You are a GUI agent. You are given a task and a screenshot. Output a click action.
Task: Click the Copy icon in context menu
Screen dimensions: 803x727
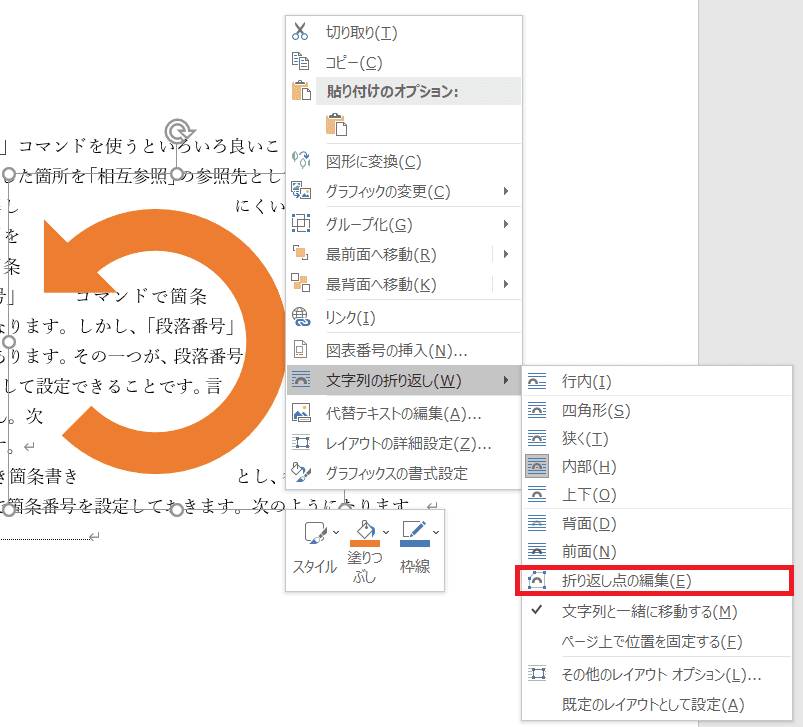301,62
